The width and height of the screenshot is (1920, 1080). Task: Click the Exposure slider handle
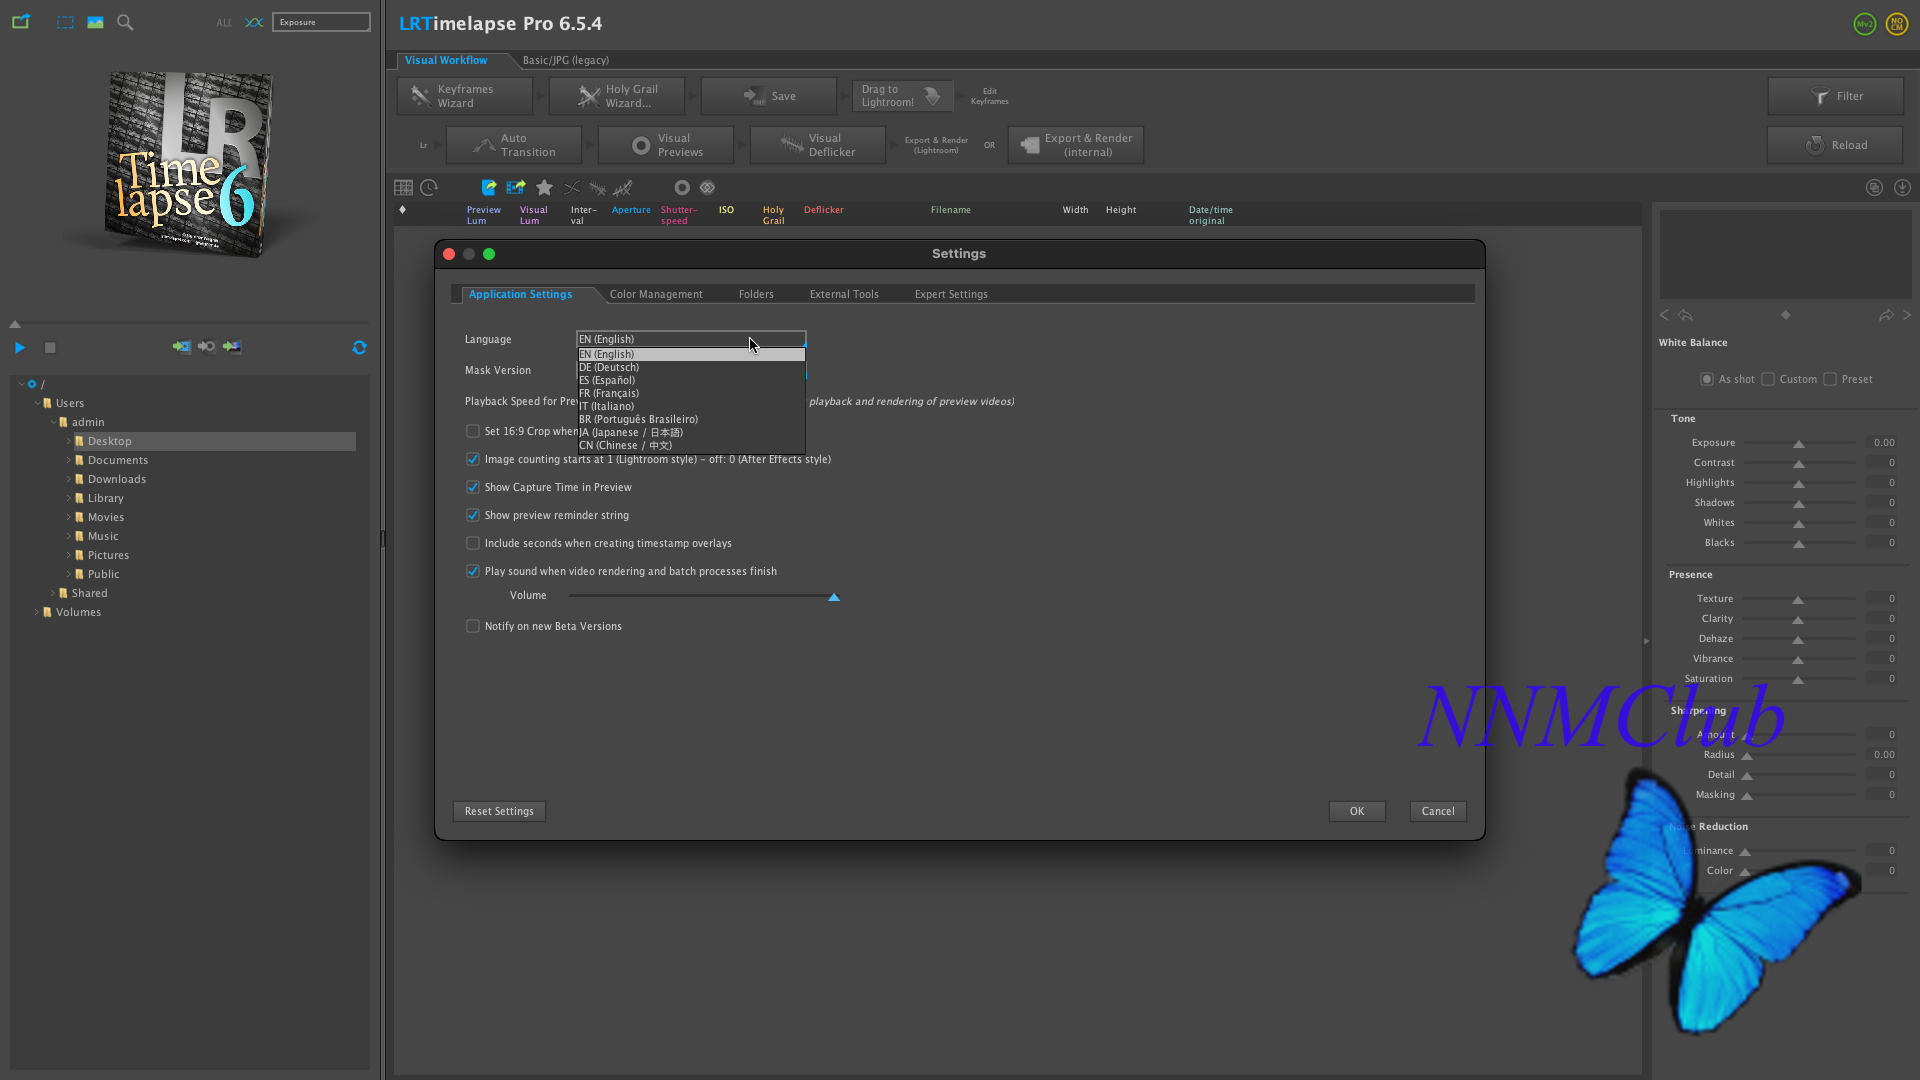coord(1799,444)
